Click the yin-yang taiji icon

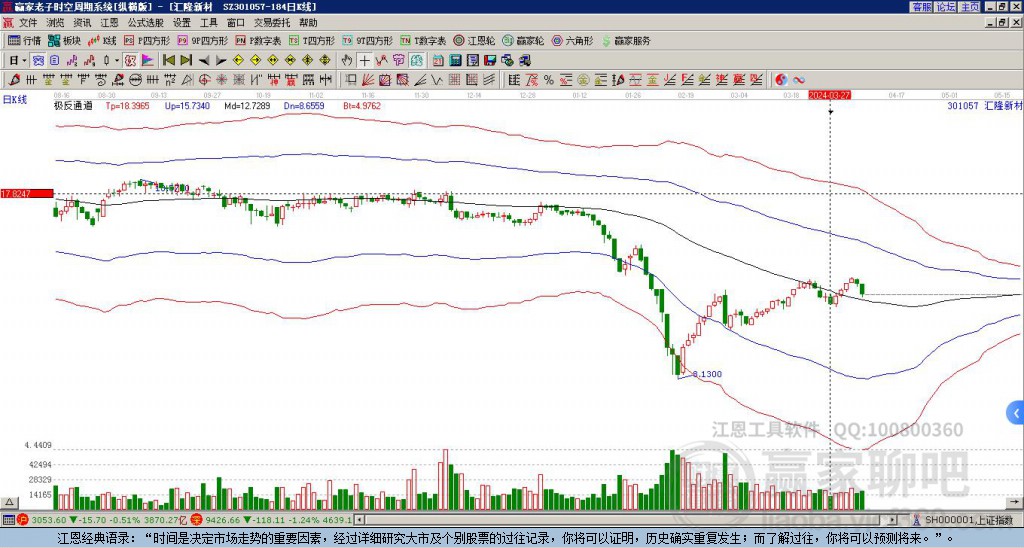click(782, 79)
